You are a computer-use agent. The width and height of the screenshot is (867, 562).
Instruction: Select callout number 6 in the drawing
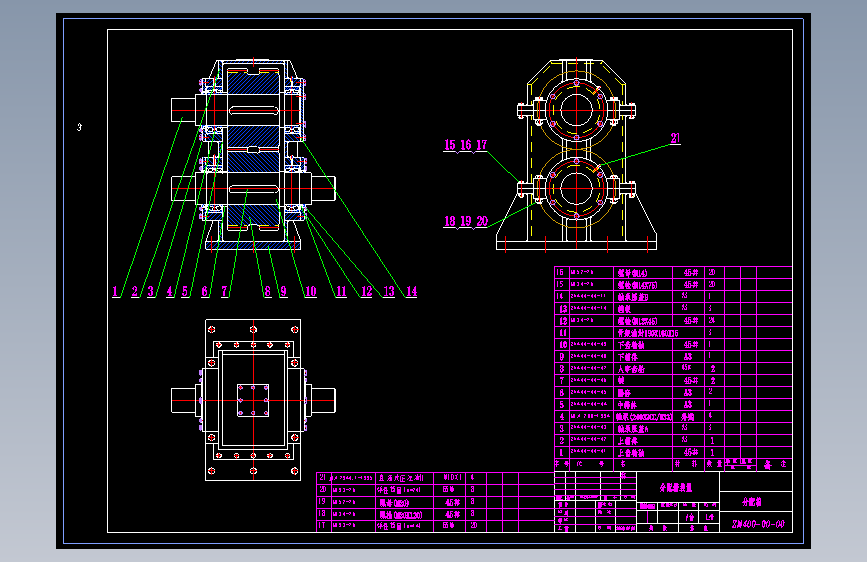point(205,291)
